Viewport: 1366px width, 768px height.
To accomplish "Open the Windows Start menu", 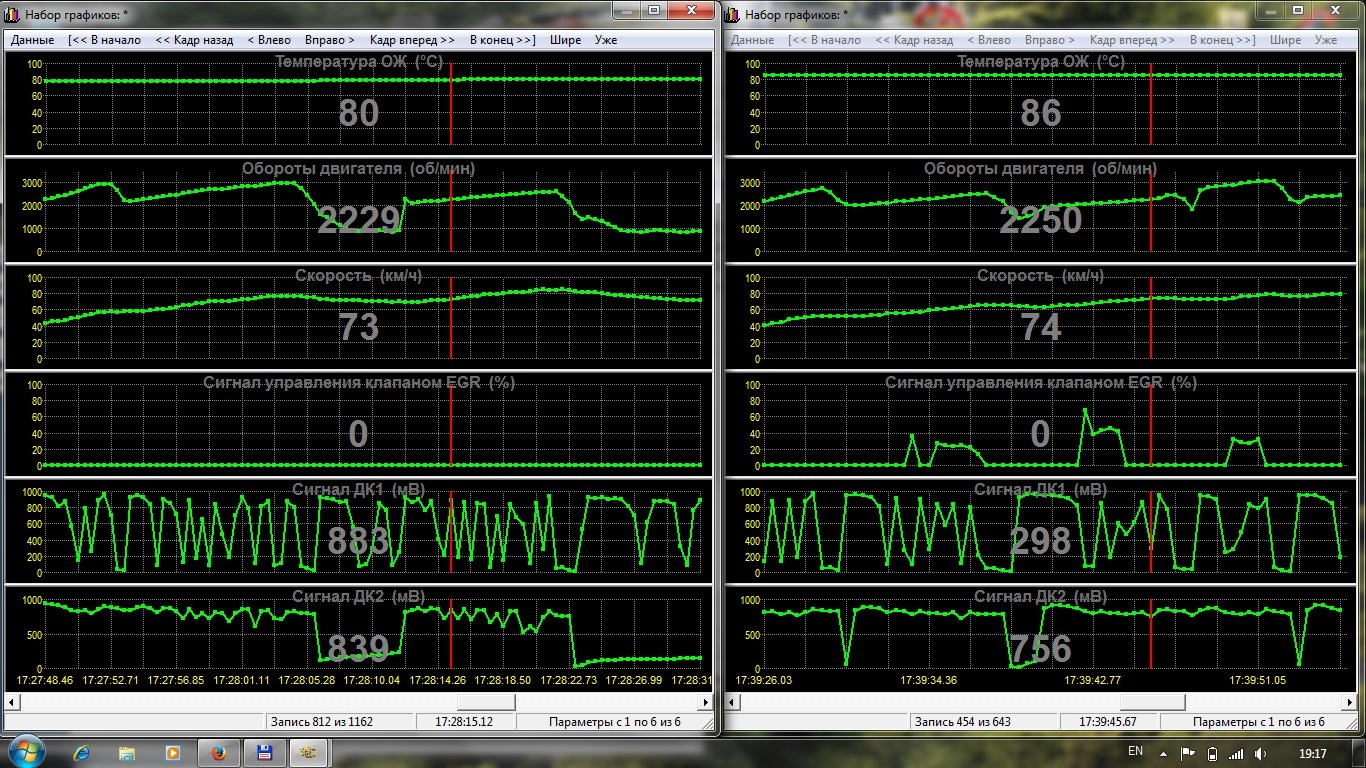I will click(x=26, y=752).
